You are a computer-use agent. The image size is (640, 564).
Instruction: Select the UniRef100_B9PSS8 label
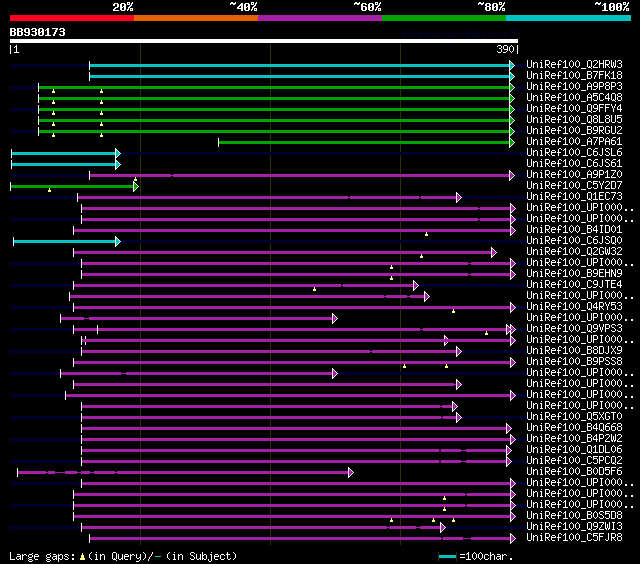tap(574, 362)
